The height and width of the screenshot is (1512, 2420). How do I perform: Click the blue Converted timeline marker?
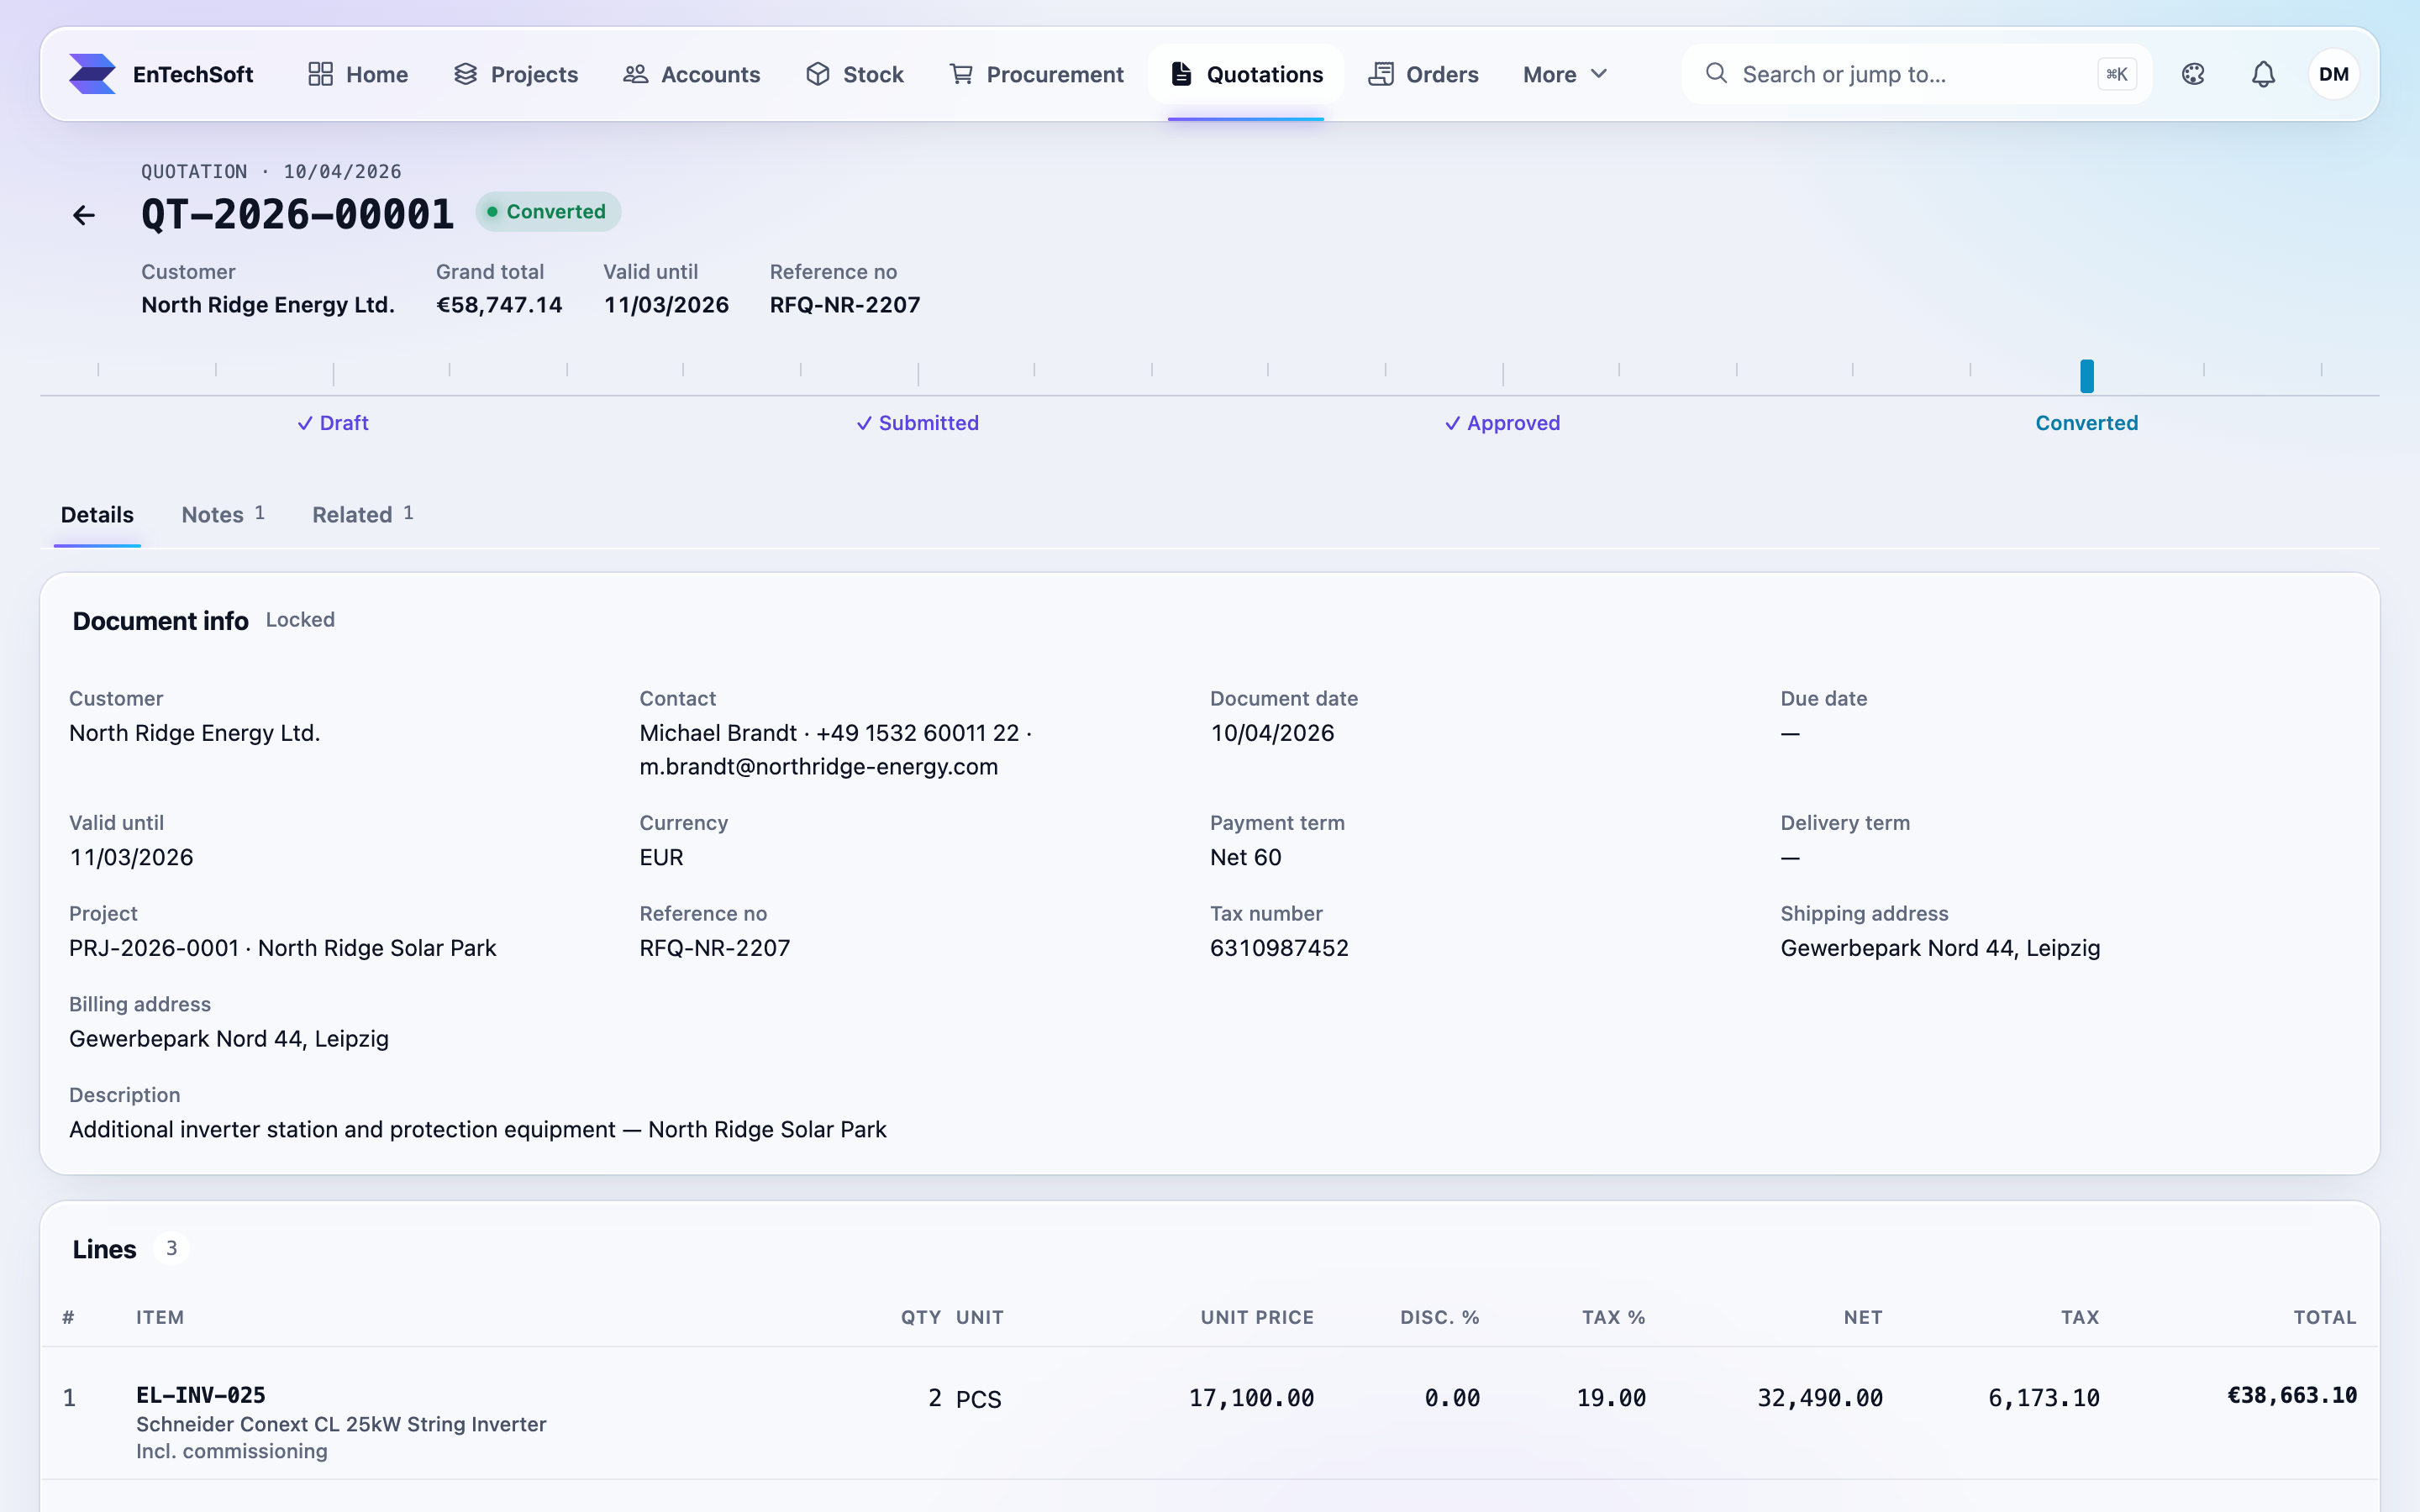[2087, 376]
